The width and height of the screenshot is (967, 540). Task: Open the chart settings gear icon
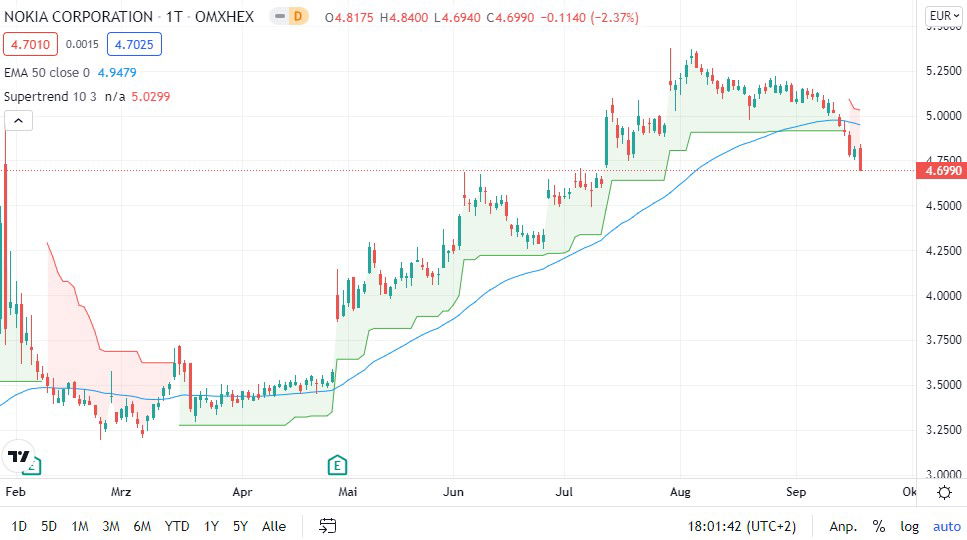(x=944, y=492)
